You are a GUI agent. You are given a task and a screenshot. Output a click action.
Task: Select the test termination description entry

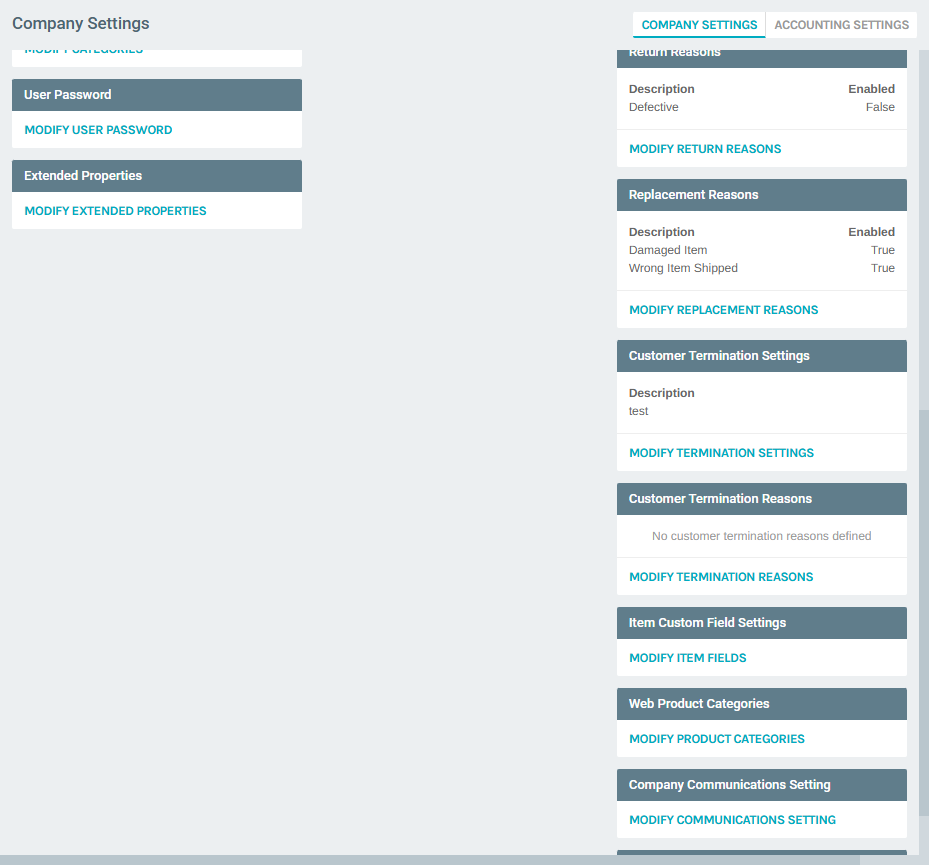638,410
